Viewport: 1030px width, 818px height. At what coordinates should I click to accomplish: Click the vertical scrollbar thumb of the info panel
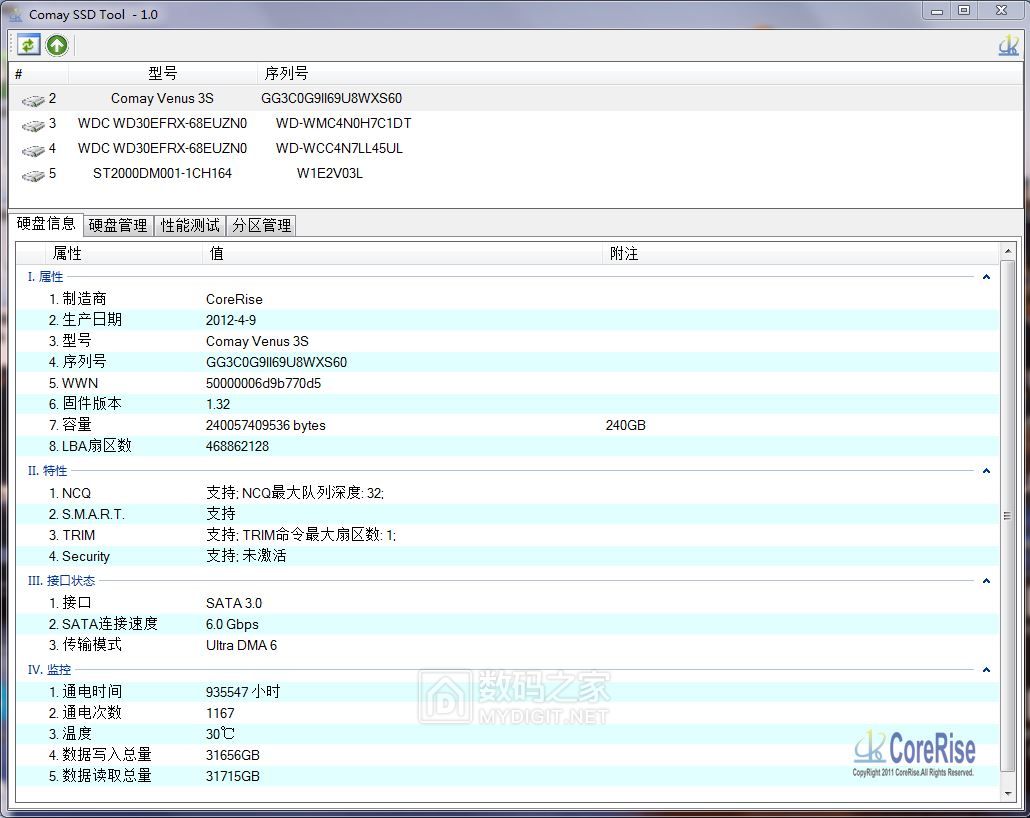click(x=1008, y=516)
